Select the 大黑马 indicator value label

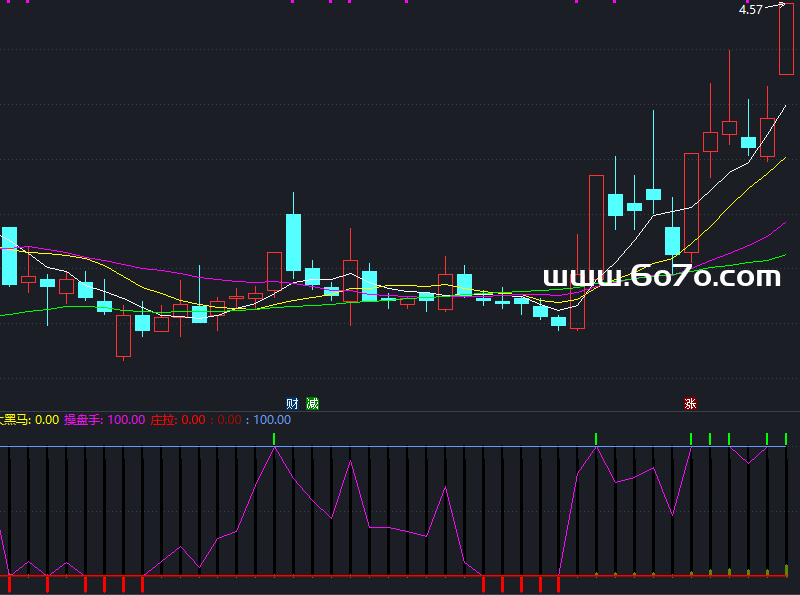click(x=30, y=420)
